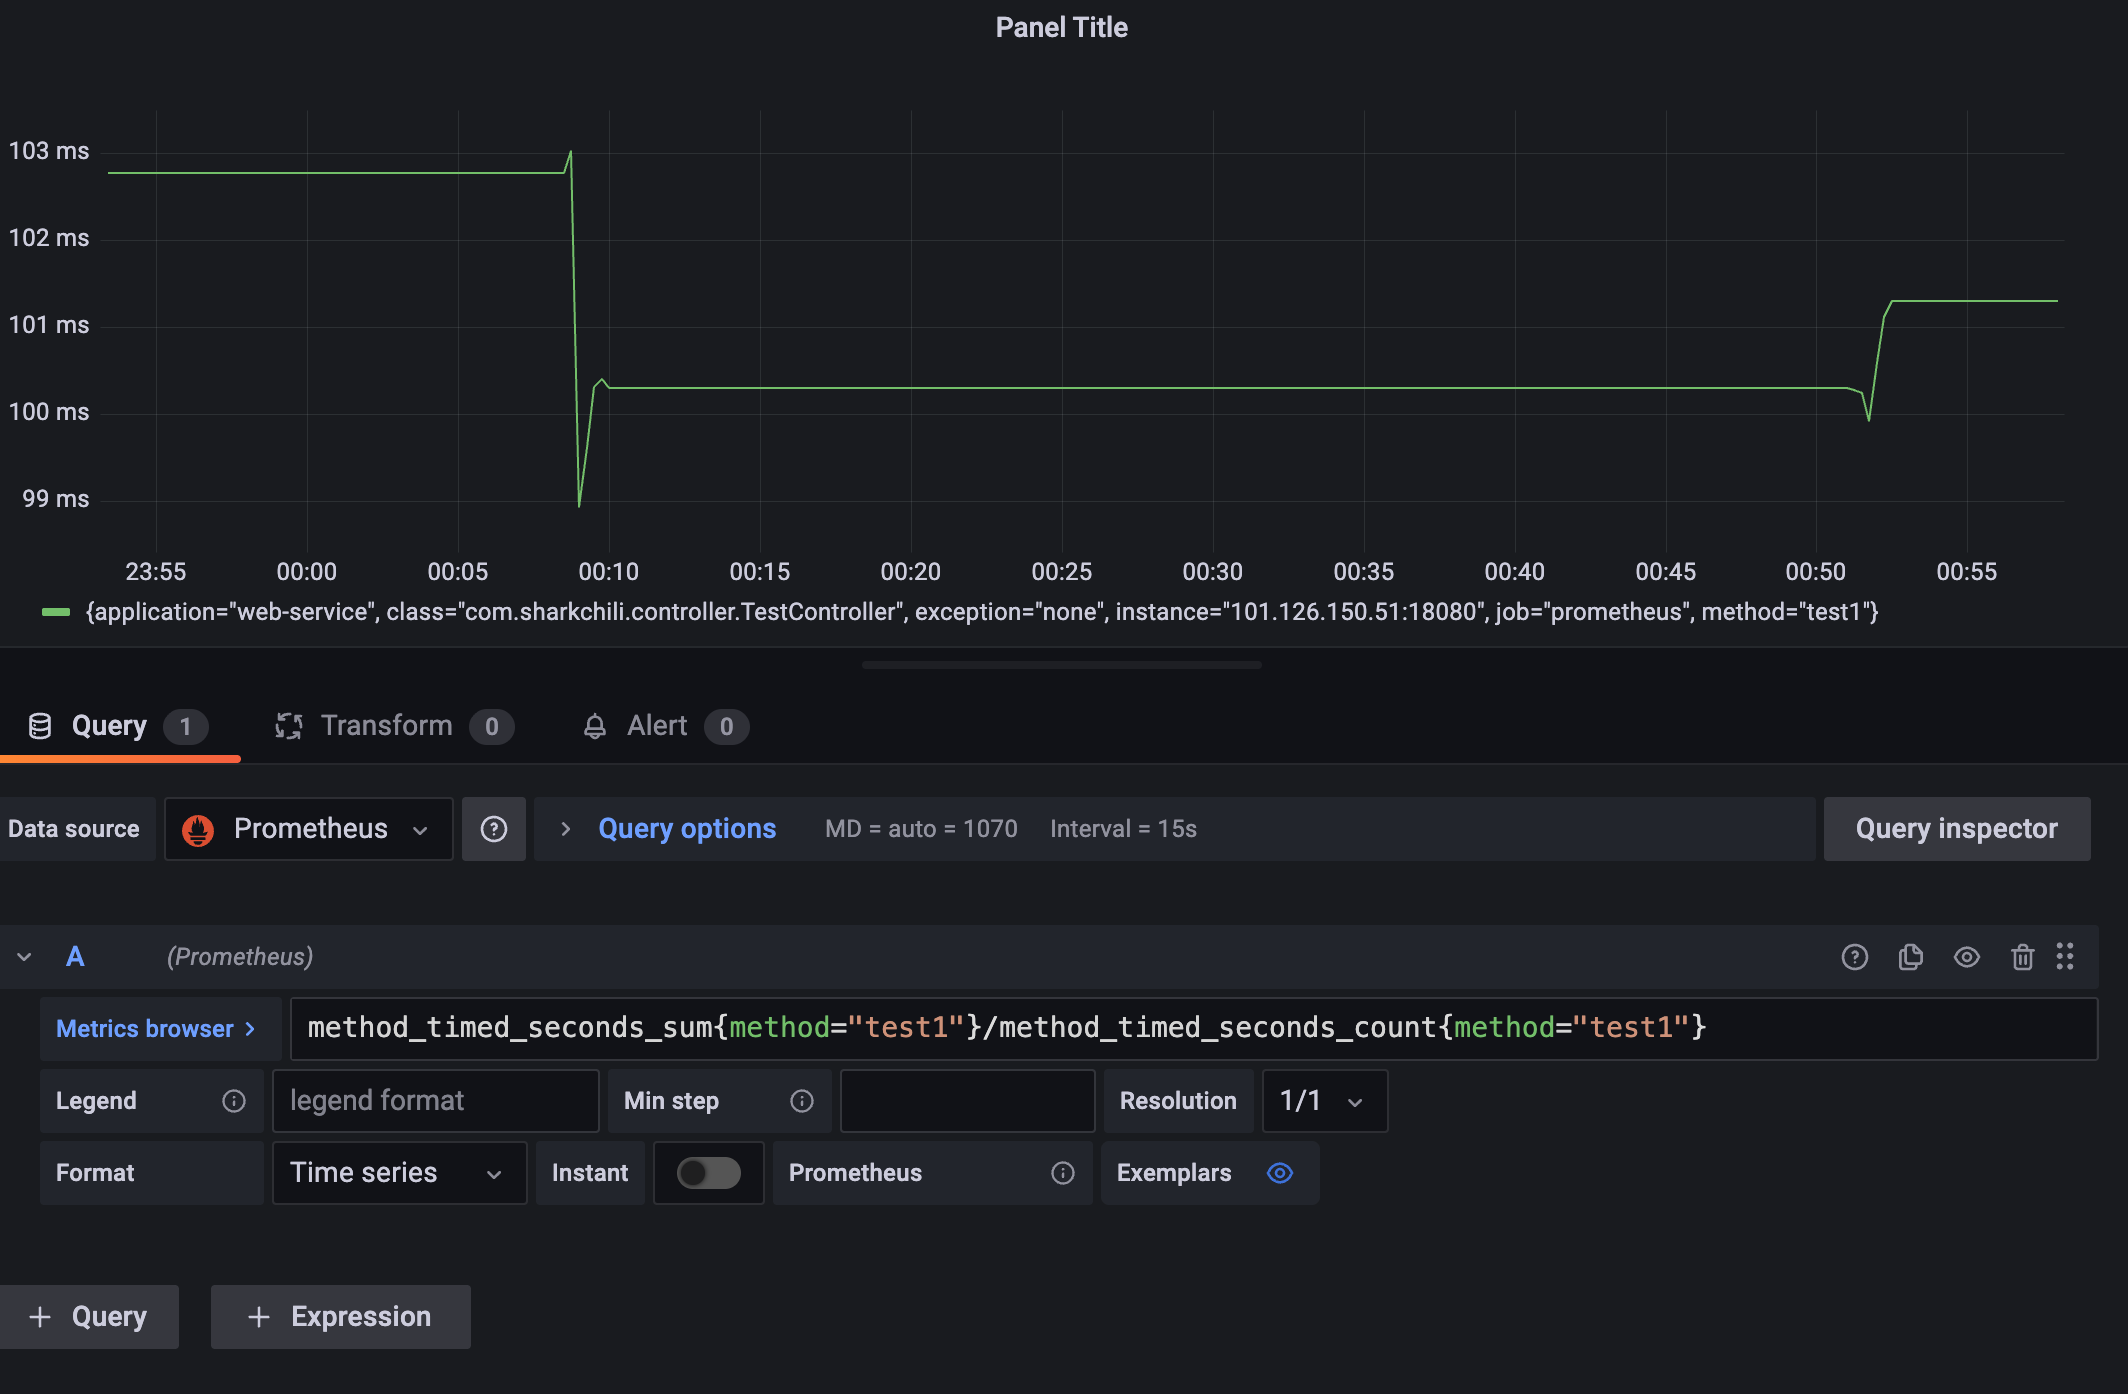This screenshot has height=1394, width=2128.
Task: Click the Legend info icon
Action: click(234, 1101)
